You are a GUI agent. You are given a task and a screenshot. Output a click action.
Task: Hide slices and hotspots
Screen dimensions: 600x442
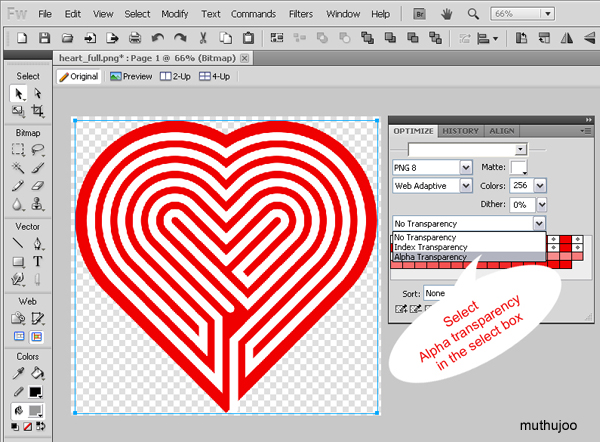pos(19,336)
